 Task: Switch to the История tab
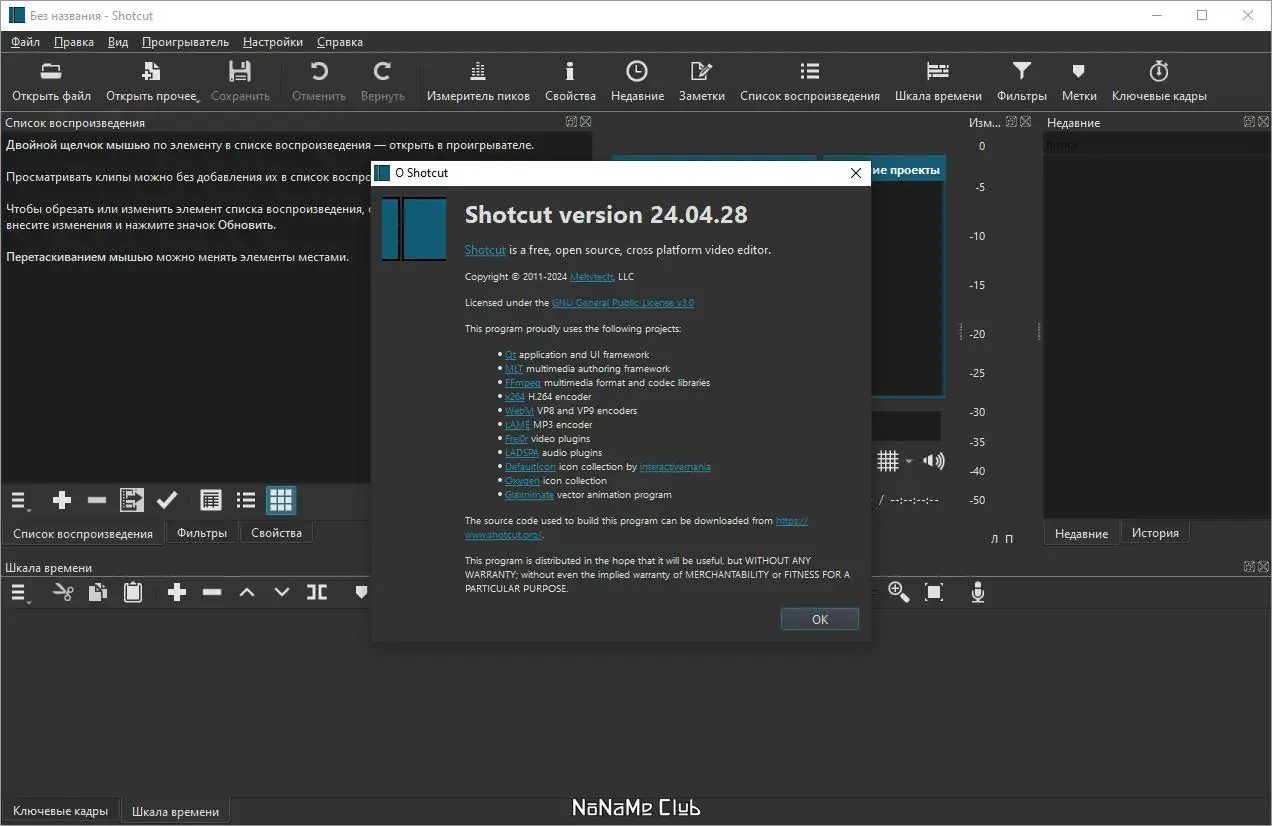pos(1155,533)
